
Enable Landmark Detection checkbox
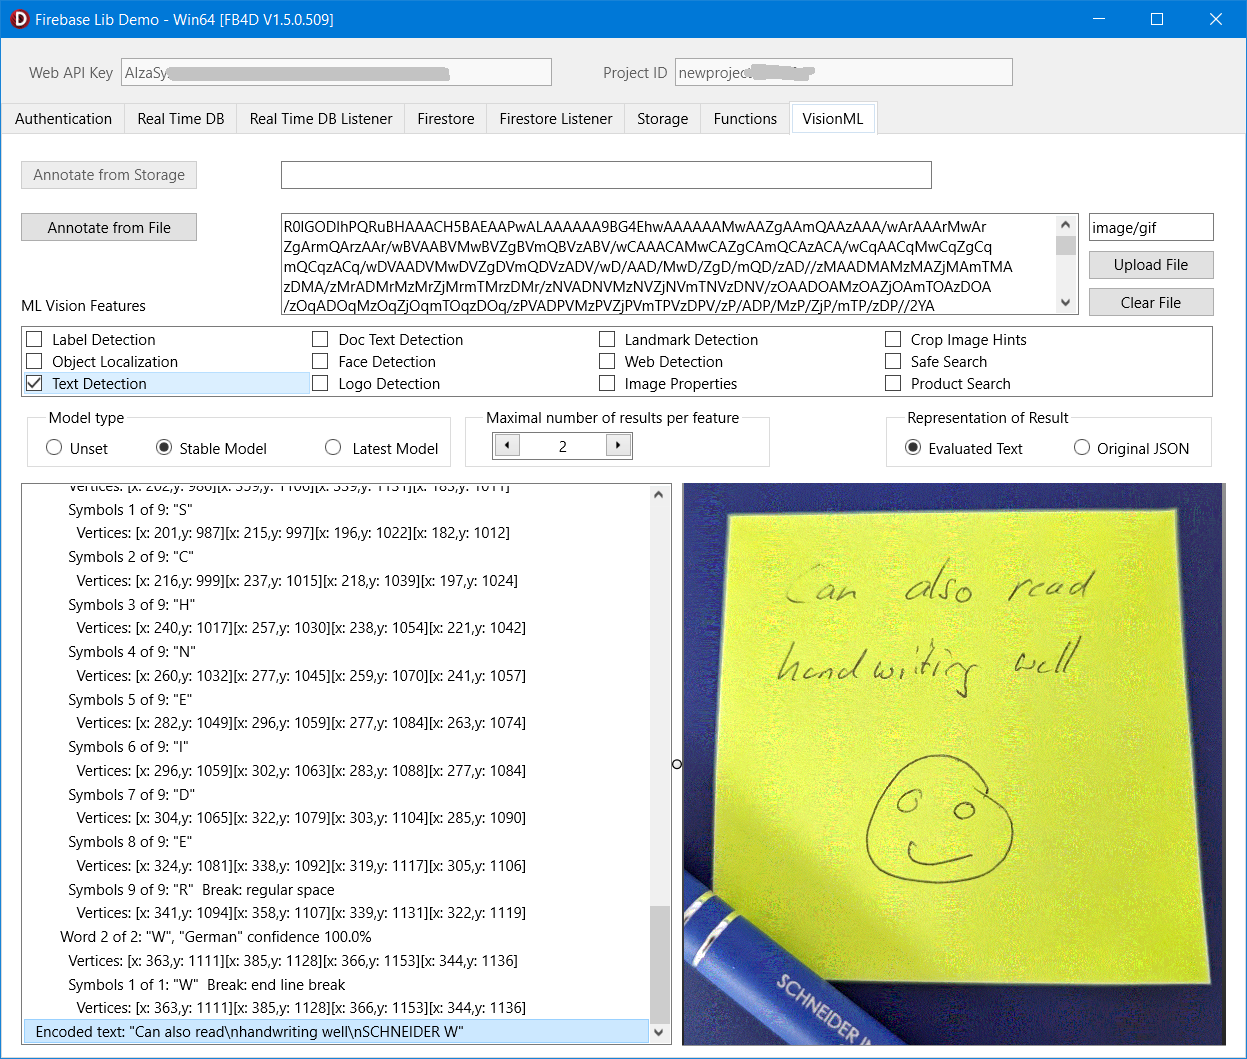click(607, 339)
